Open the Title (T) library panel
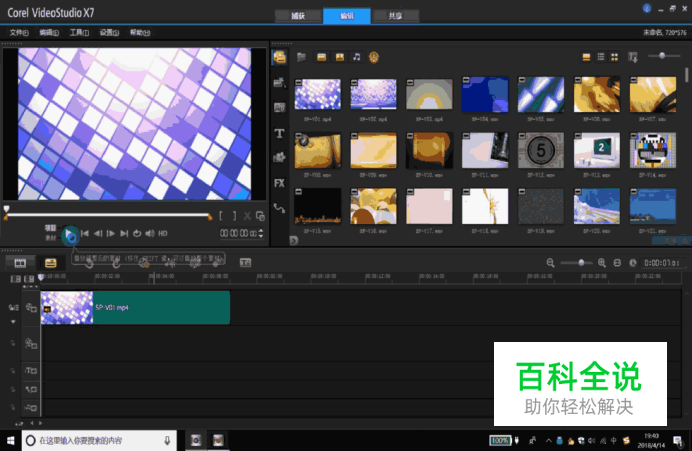 (x=280, y=133)
